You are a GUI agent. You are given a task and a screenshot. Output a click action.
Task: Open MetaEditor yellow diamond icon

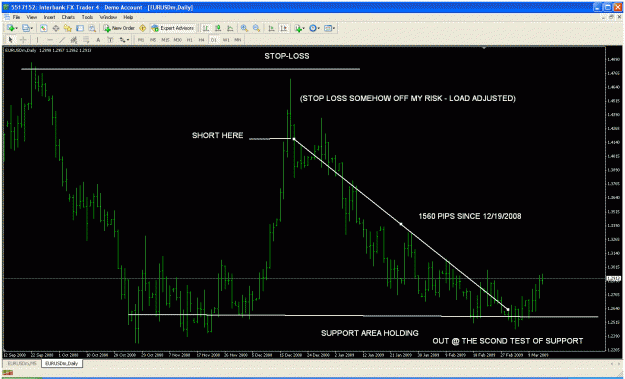[142, 28]
